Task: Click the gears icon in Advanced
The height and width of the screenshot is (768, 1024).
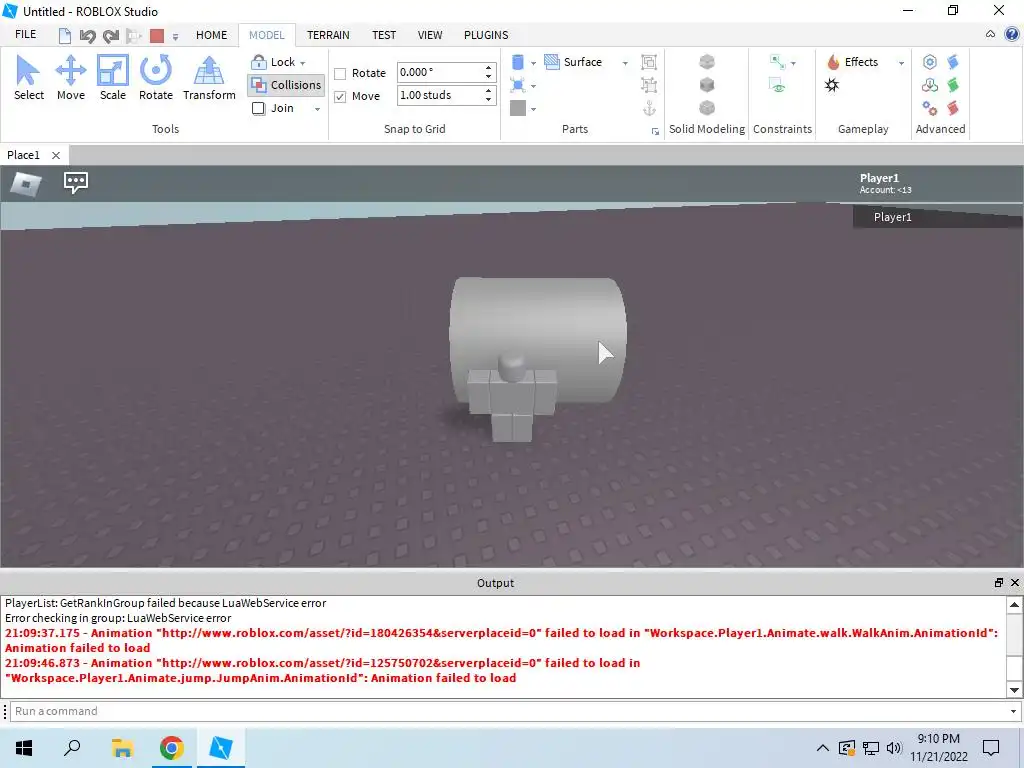Action: pyautogui.click(x=930, y=108)
